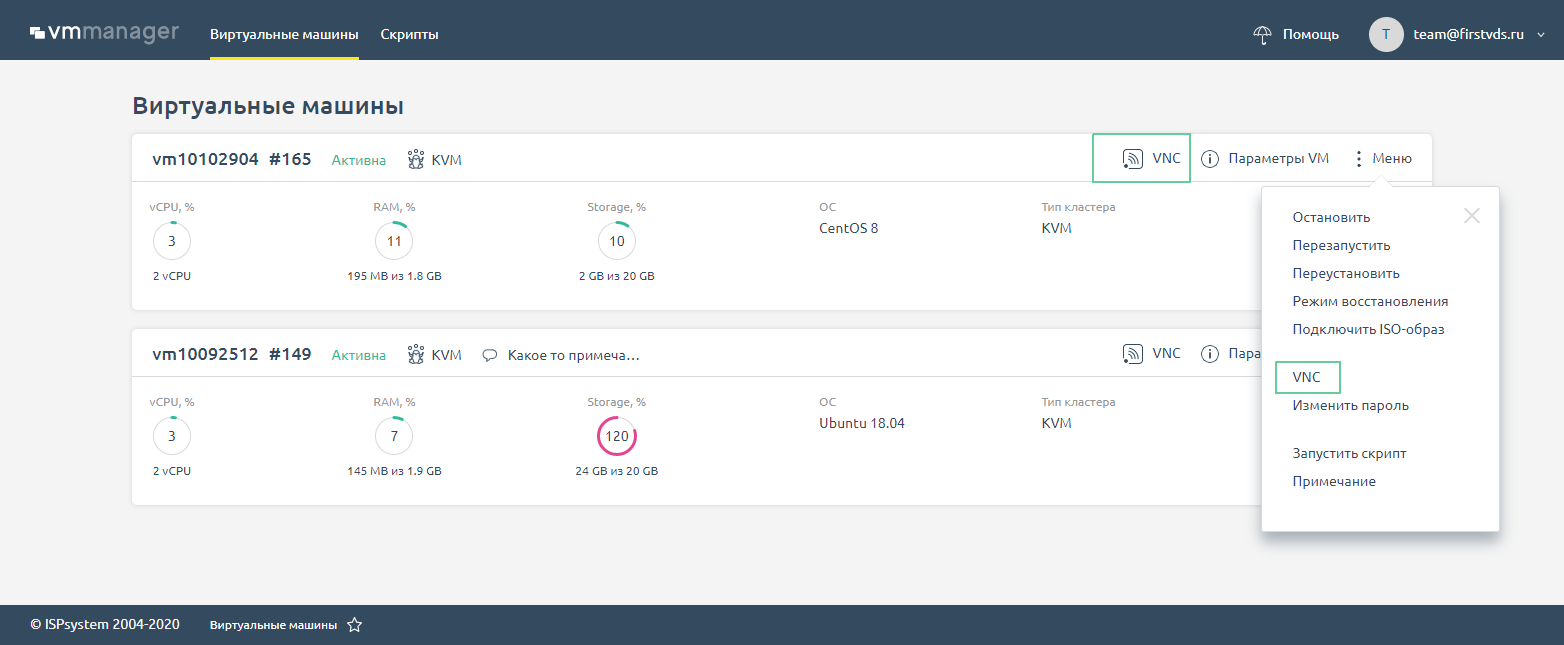Click the info icon for vm10092512 parameters

pos(1210,353)
